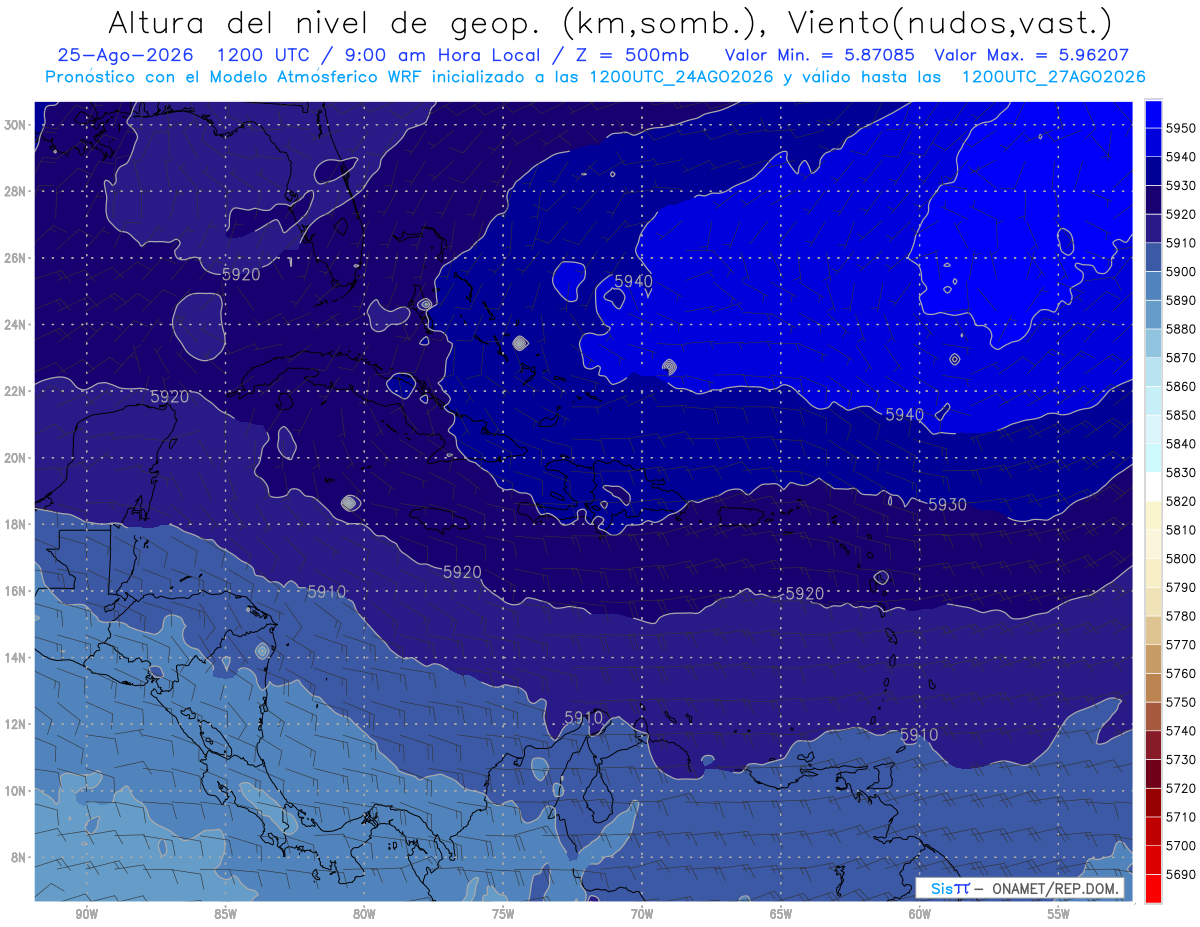Click legend value 5800
The height and width of the screenshot is (927, 1200).
[x=1181, y=558]
